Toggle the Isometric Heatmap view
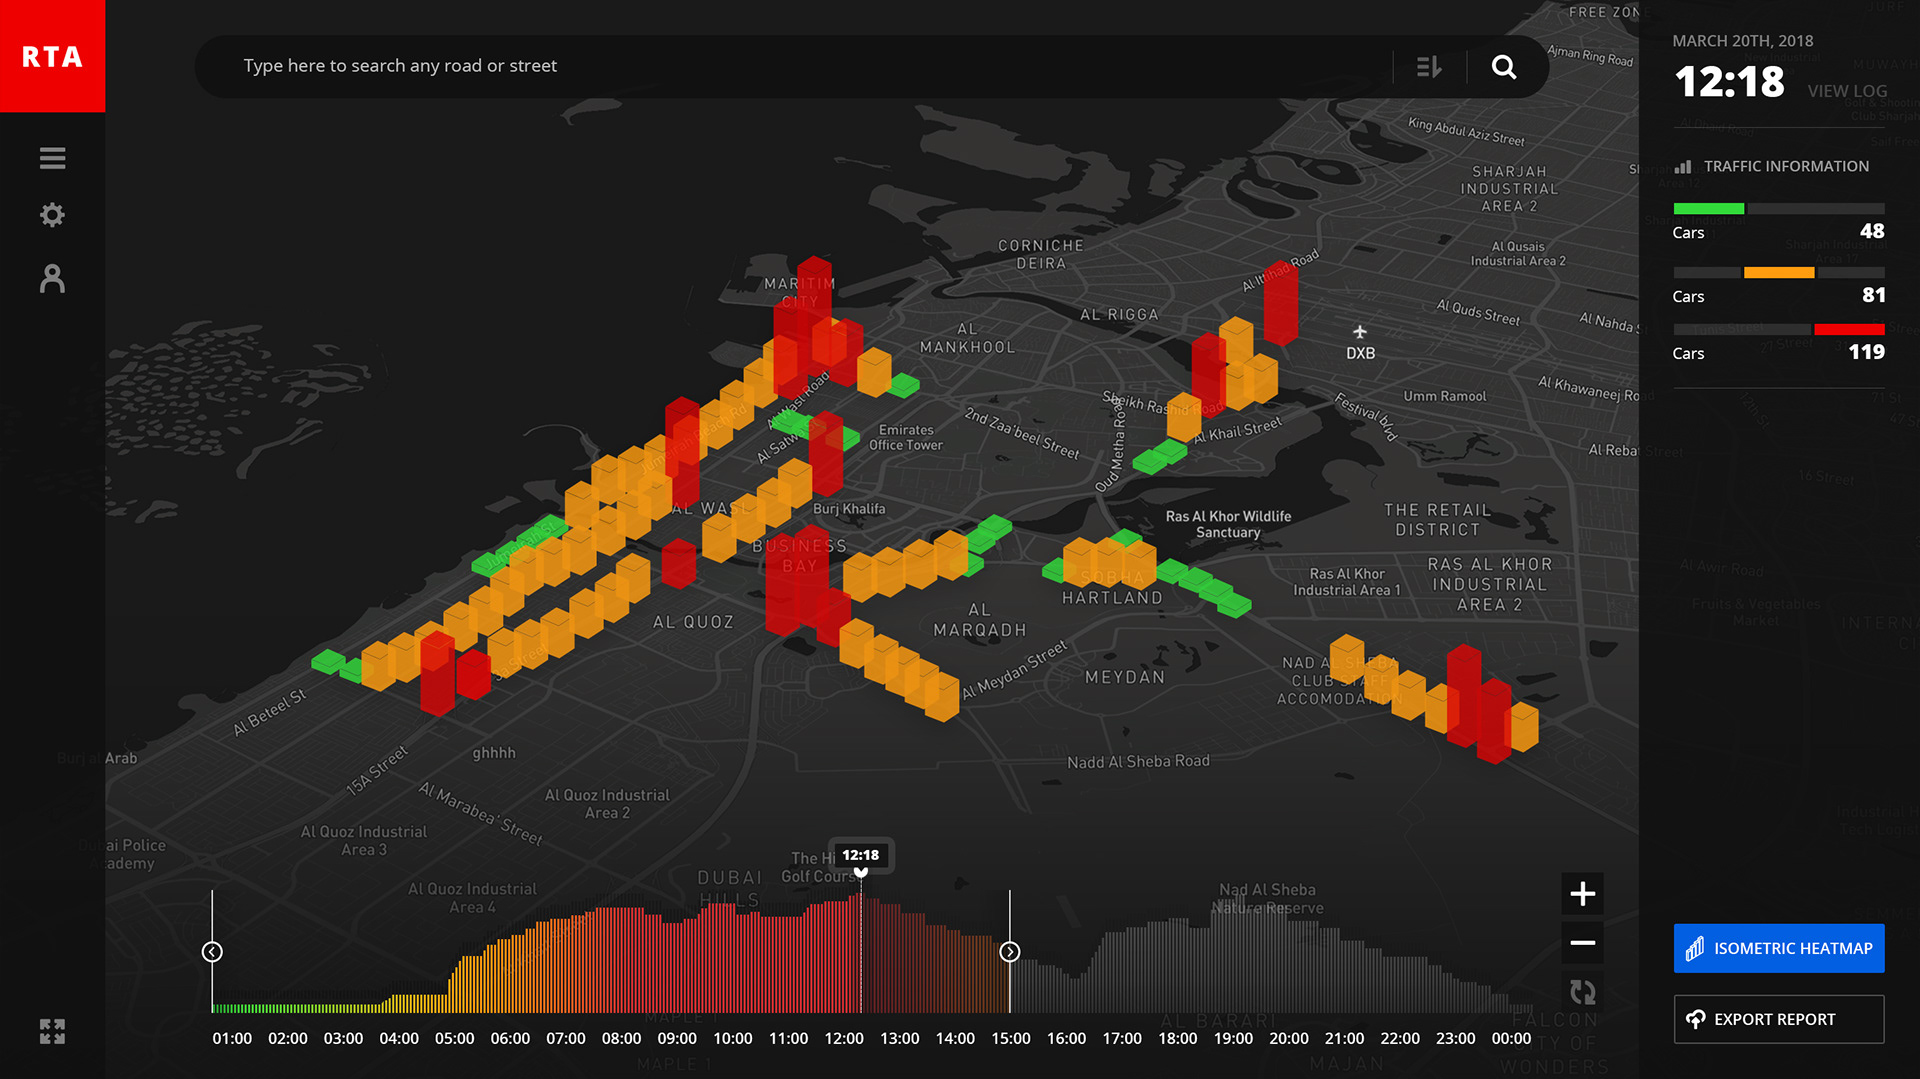 click(x=1779, y=948)
